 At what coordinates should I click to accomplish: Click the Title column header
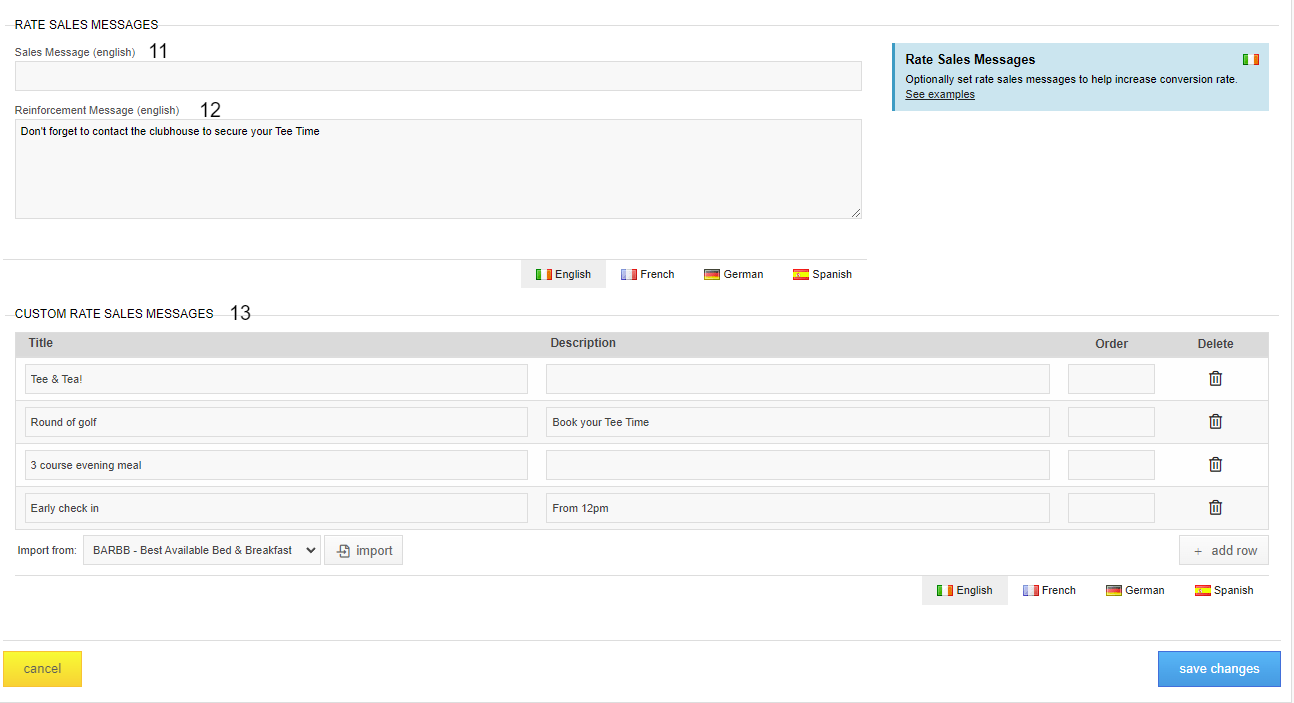pos(41,343)
